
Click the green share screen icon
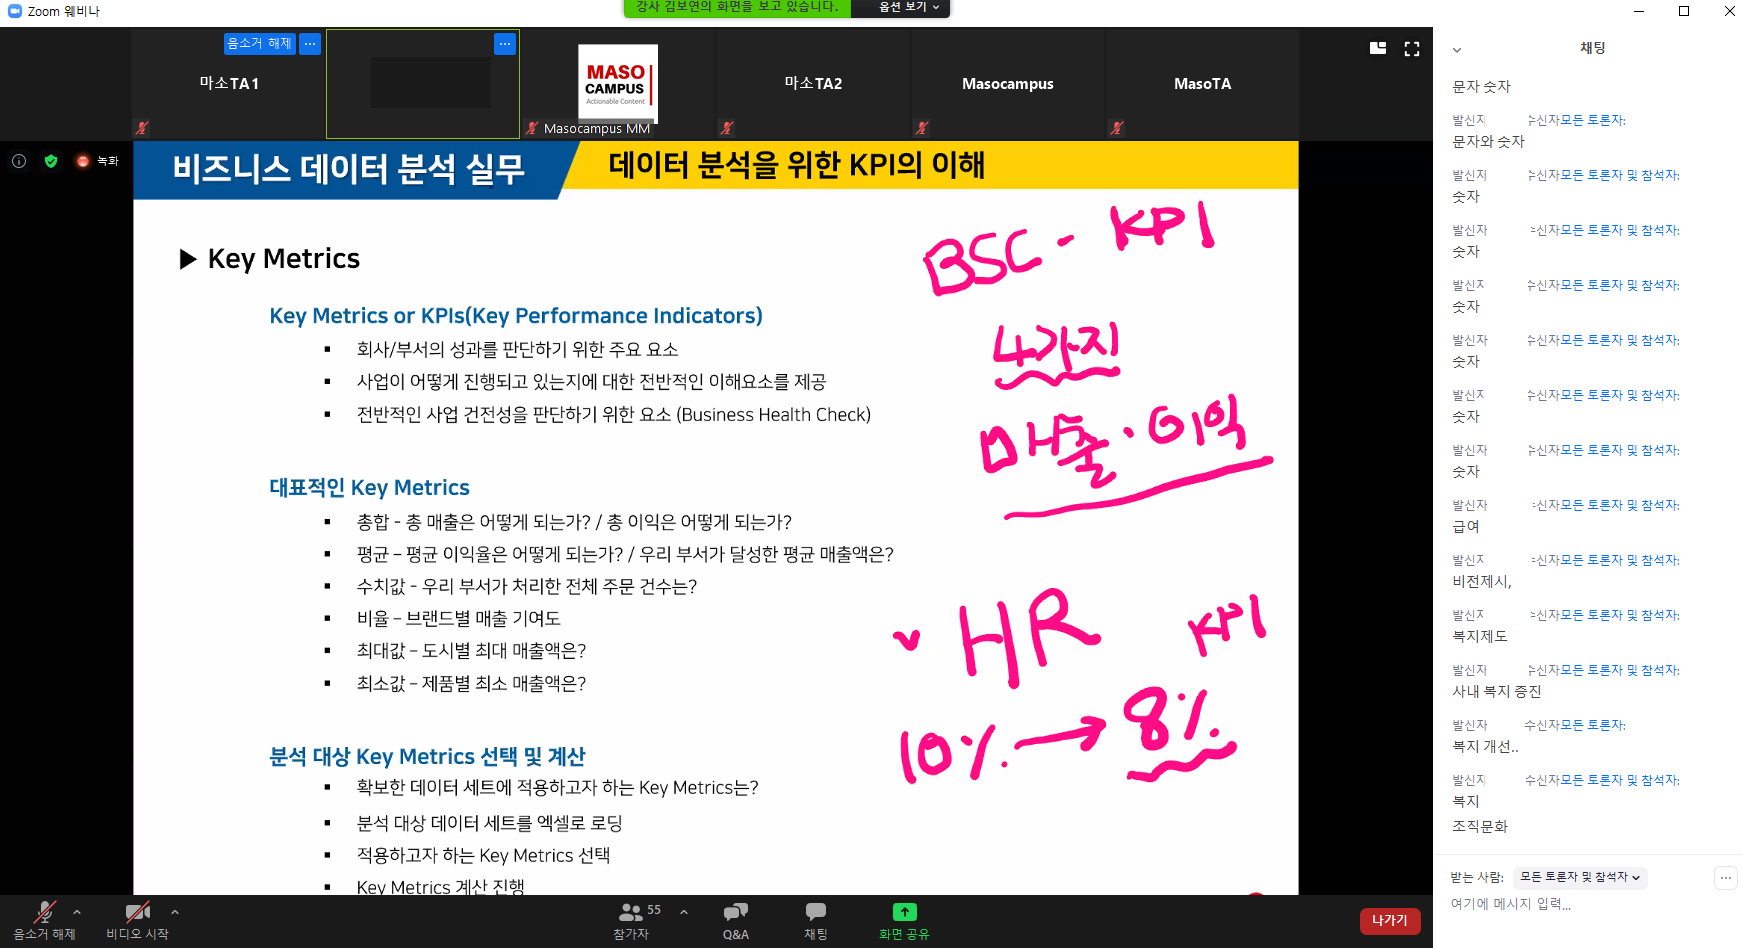(x=904, y=912)
